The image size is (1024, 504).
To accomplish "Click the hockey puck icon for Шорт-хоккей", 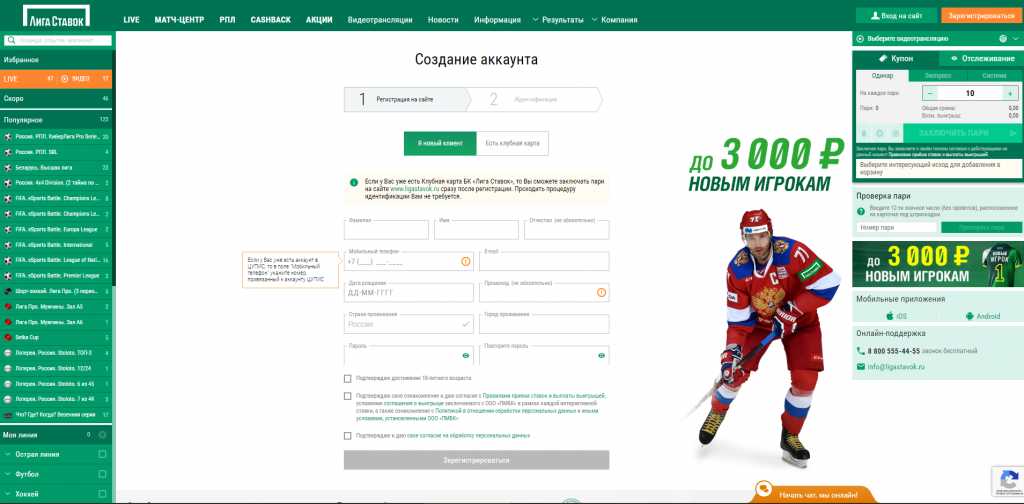I will (8, 291).
